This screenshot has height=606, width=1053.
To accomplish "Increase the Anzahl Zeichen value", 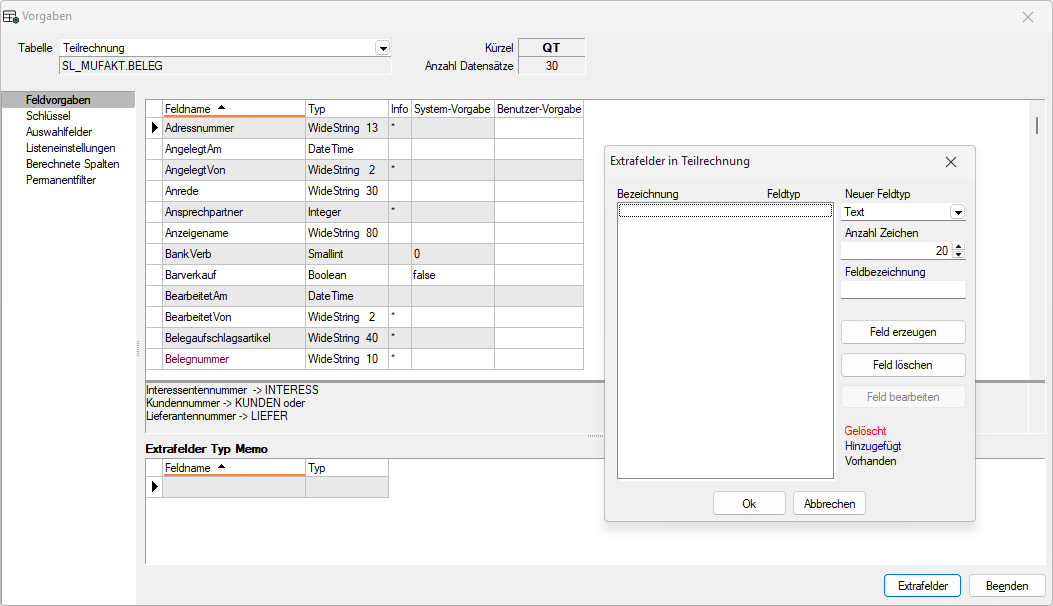I will tap(959, 247).
